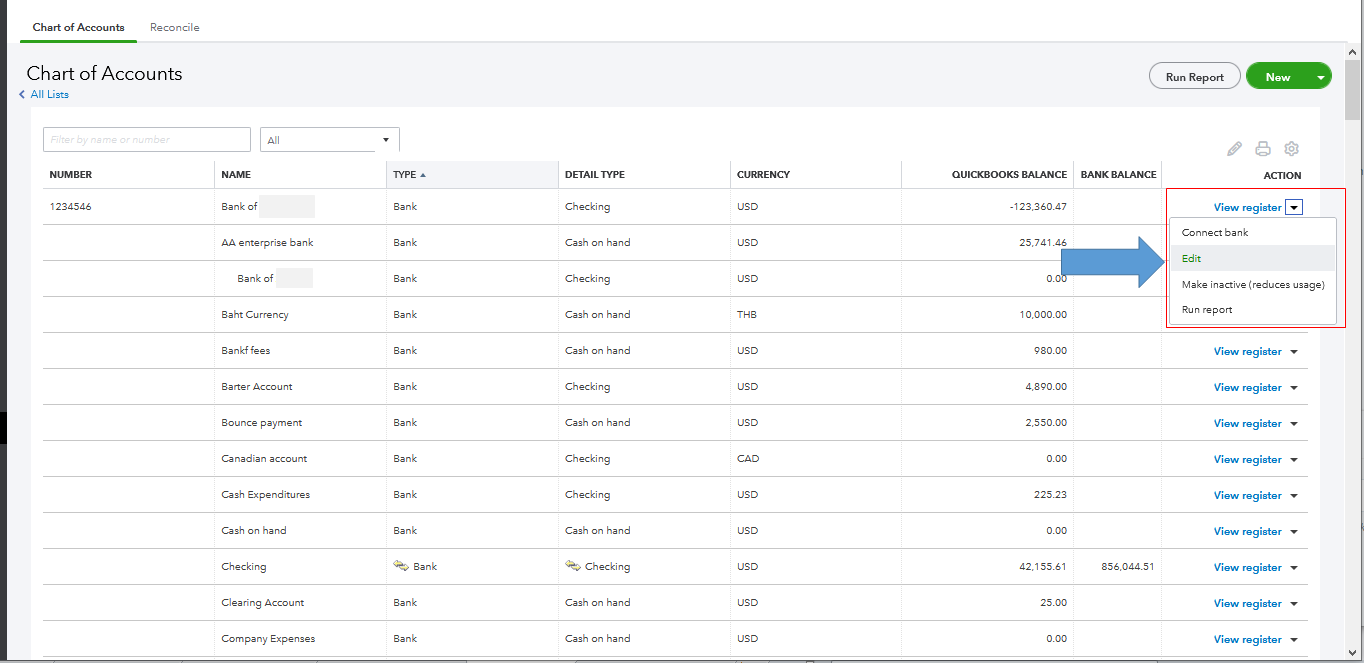This screenshot has width=1364, height=663.
Task: Choose Connect bank in the action menu
Action: pos(1215,232)
